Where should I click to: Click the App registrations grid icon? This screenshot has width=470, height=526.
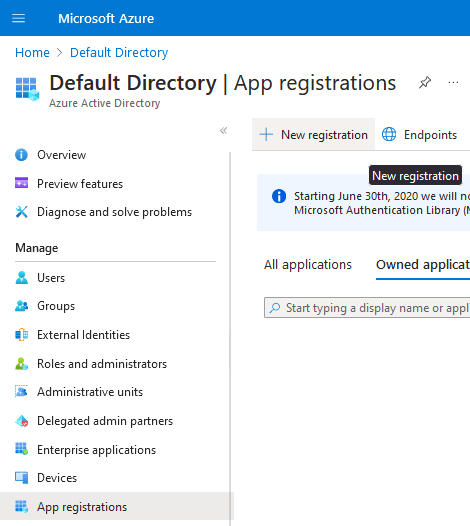point(21,507)
